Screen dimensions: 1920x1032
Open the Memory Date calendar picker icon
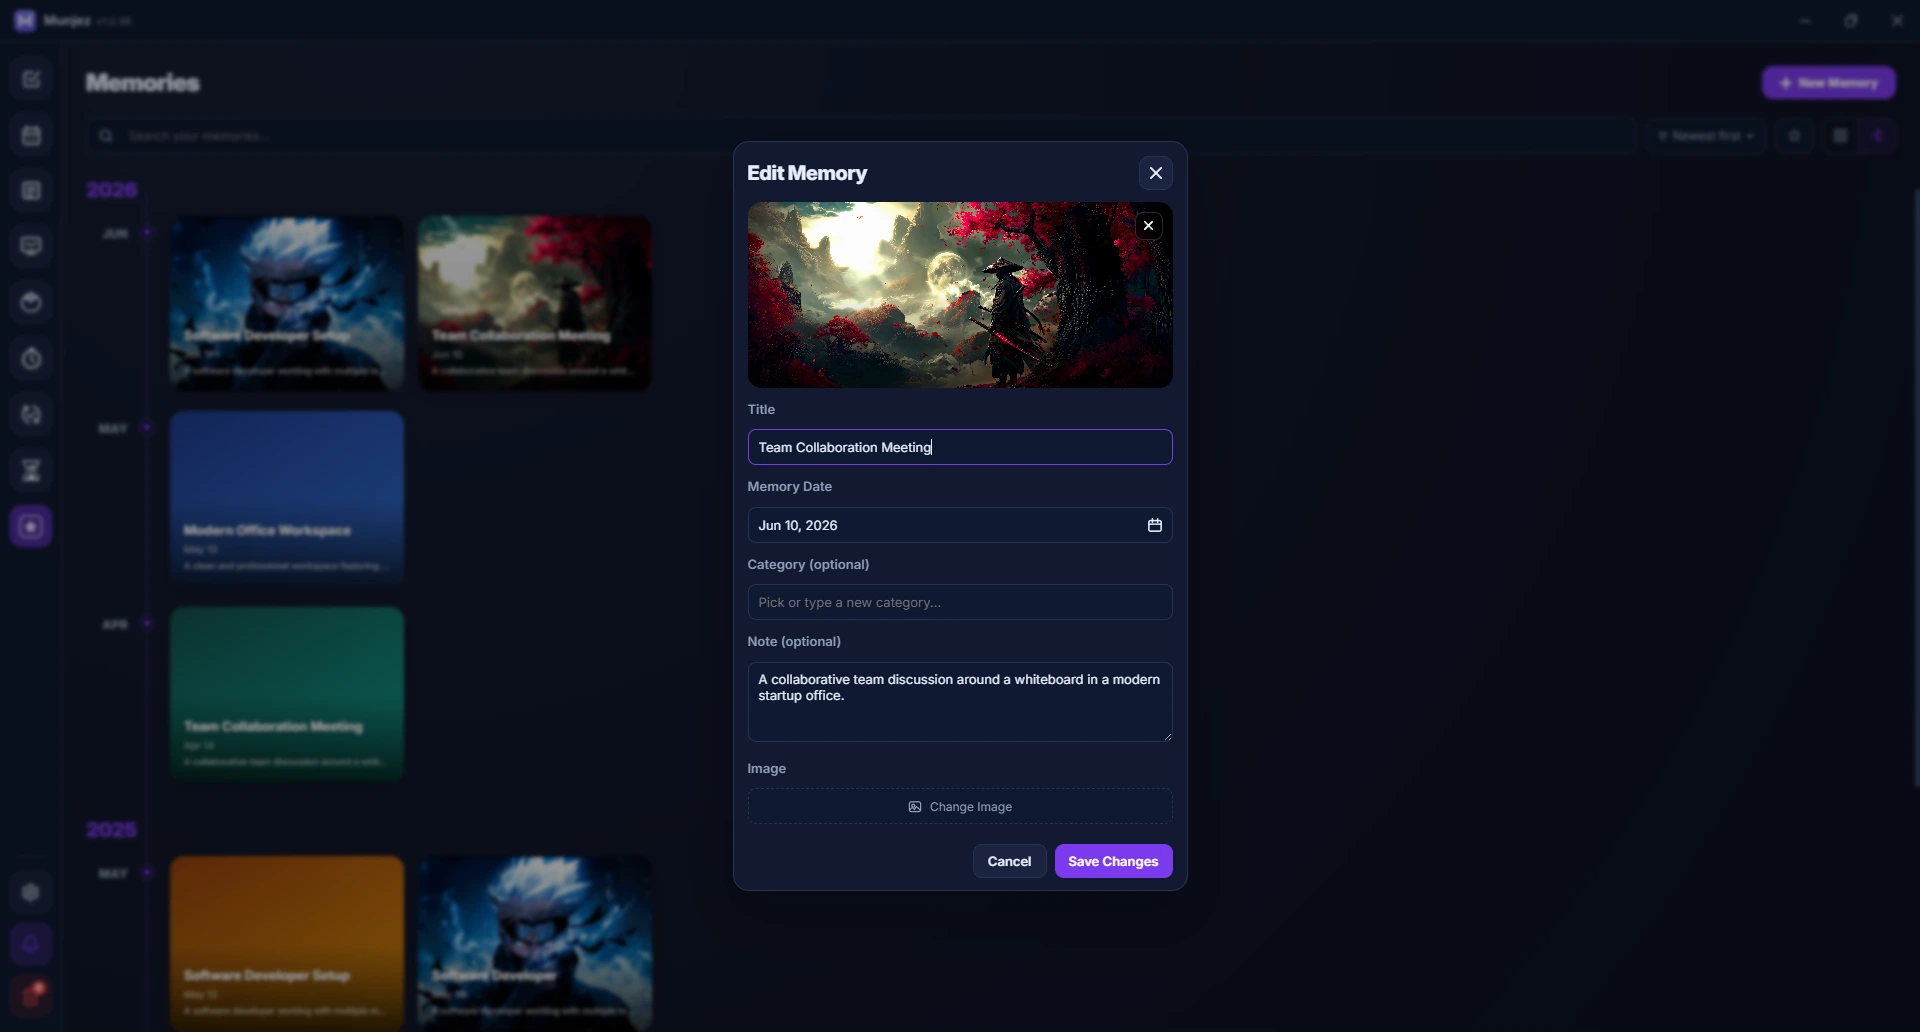click(1154, 525)
